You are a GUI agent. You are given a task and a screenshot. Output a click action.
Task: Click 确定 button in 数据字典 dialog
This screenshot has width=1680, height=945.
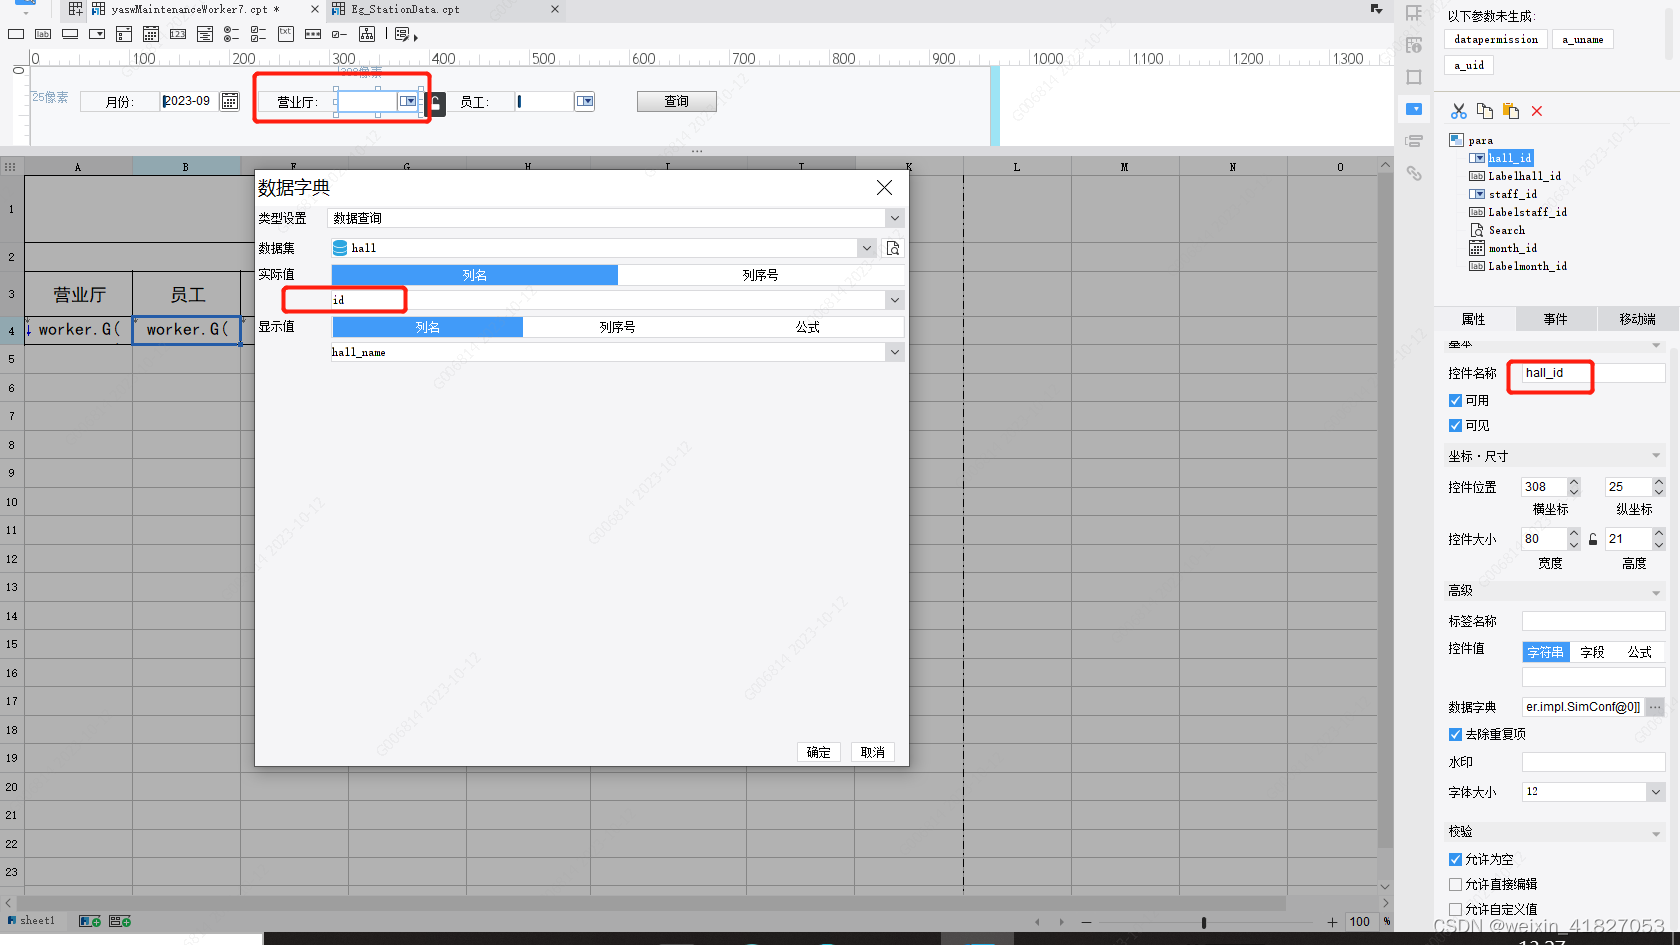[x=819, y=752]
